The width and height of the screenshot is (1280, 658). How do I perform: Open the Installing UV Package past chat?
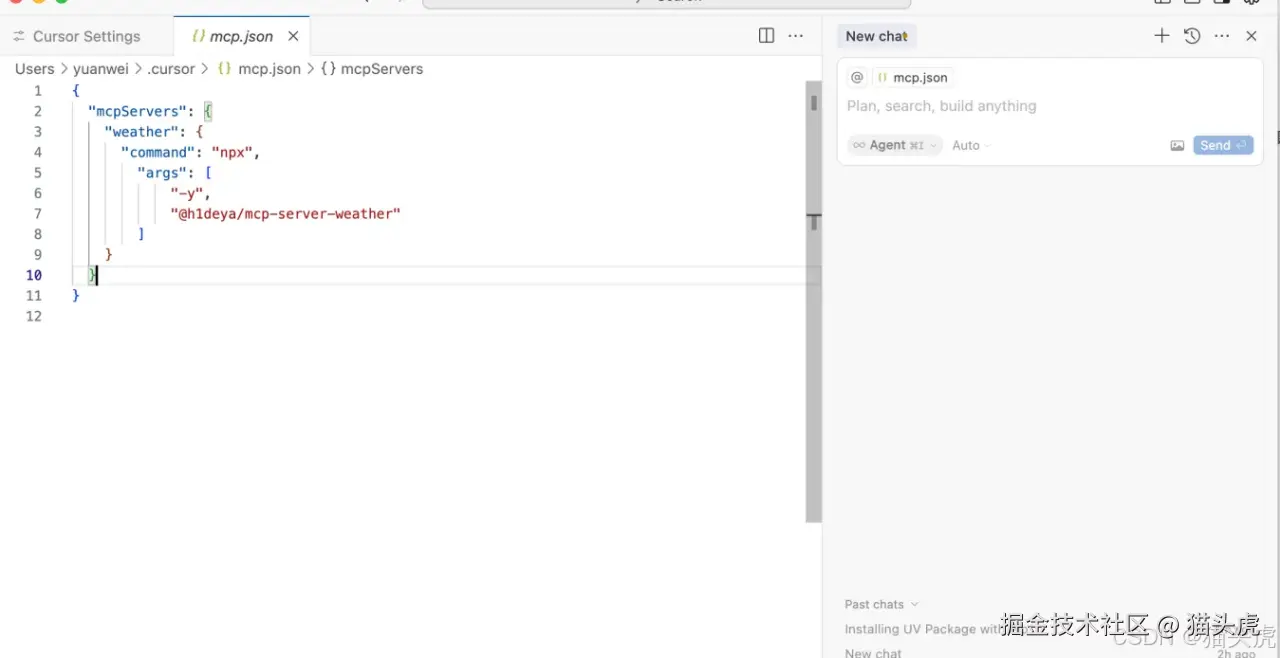pos(923,629)
